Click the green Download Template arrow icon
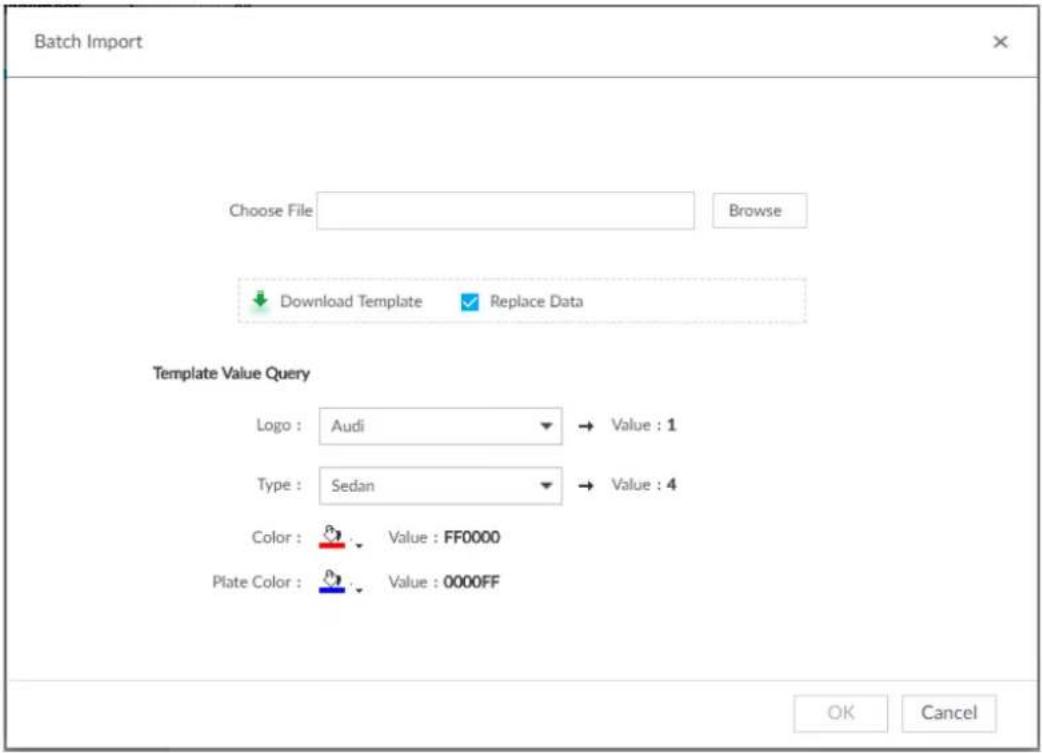This screenshot has width=1042, height=753. coord(260,300)
